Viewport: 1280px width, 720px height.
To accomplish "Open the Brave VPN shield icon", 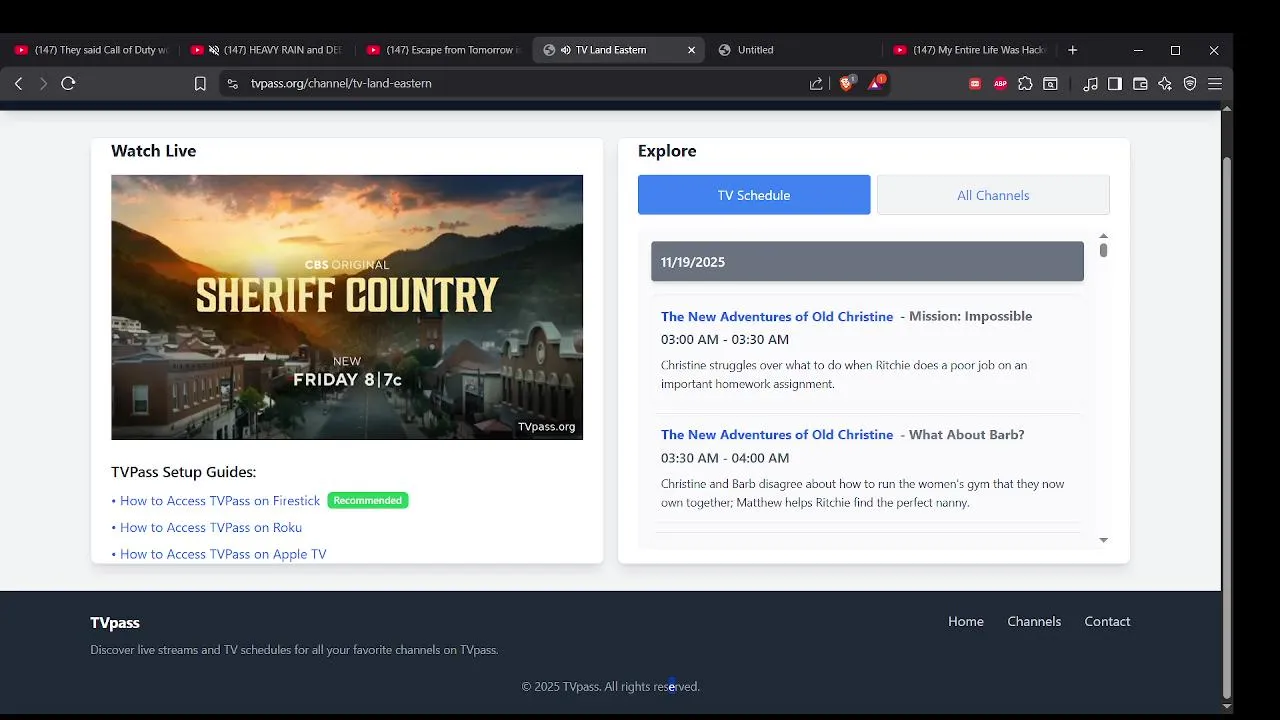I will (x=1190, y=84).
